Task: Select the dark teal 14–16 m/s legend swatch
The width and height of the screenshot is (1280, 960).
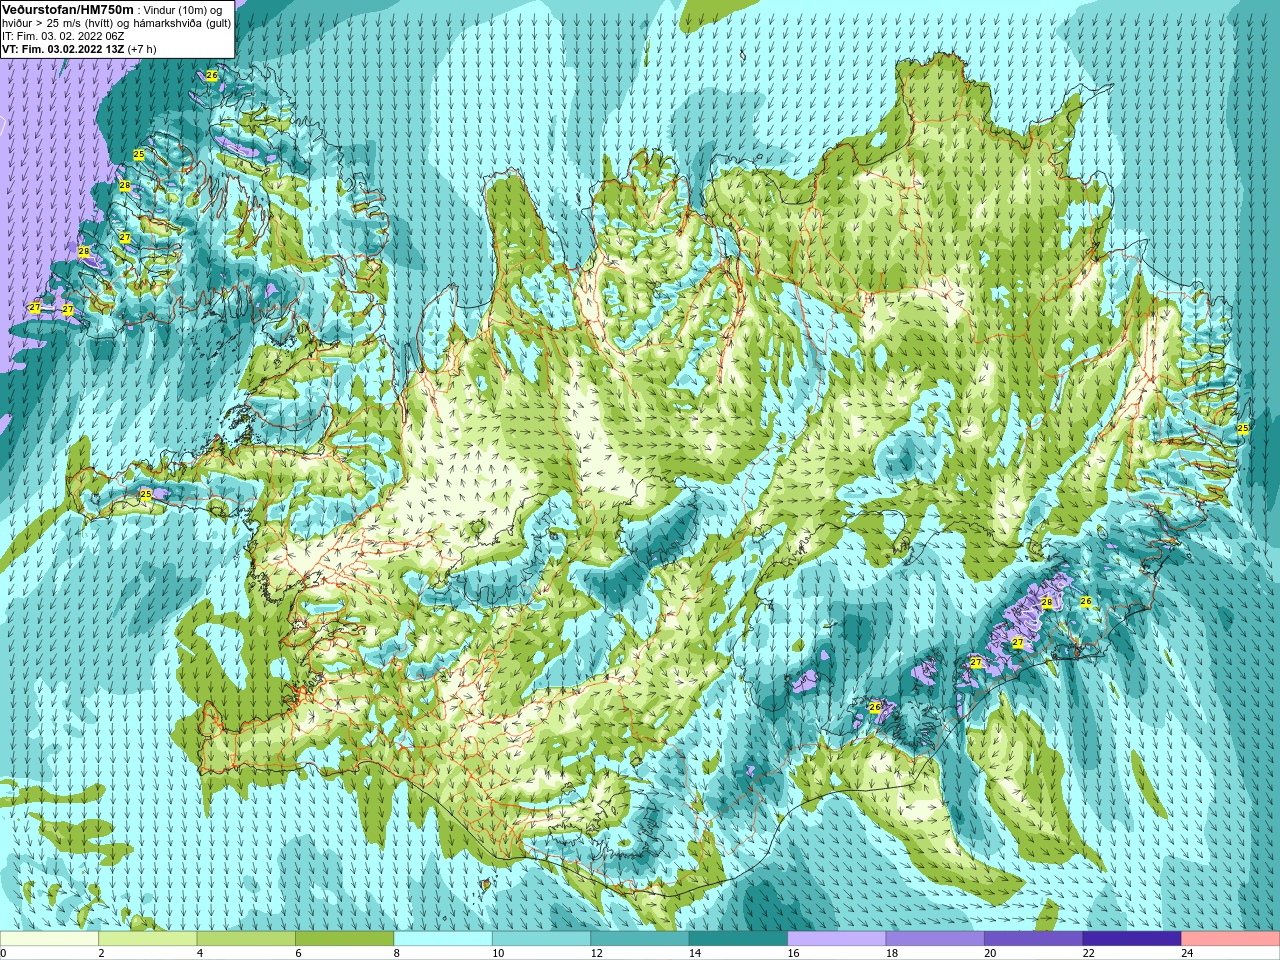Action: [x=738, y=939]
